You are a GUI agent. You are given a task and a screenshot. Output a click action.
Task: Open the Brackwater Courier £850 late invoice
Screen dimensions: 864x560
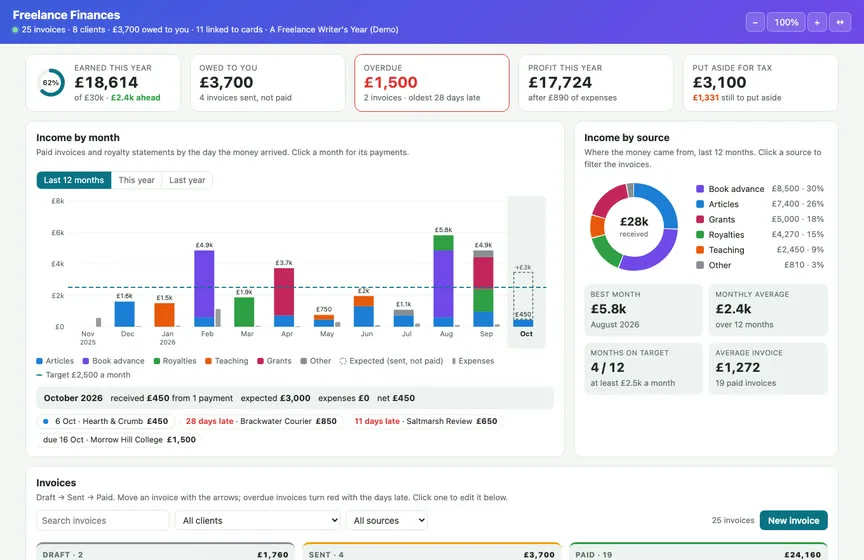(x=261, y=421)
